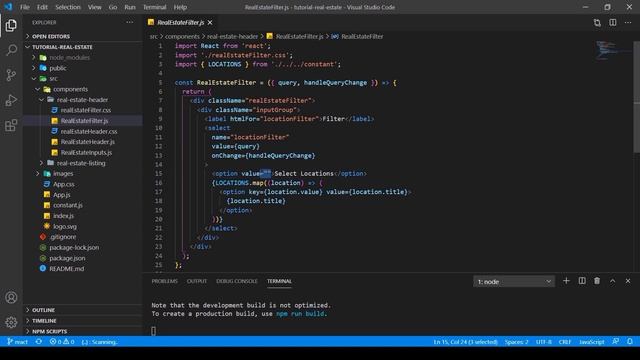
Task: Open the Explorer view in activity bar
Action: pyautogui.click(x=11, y=26)
